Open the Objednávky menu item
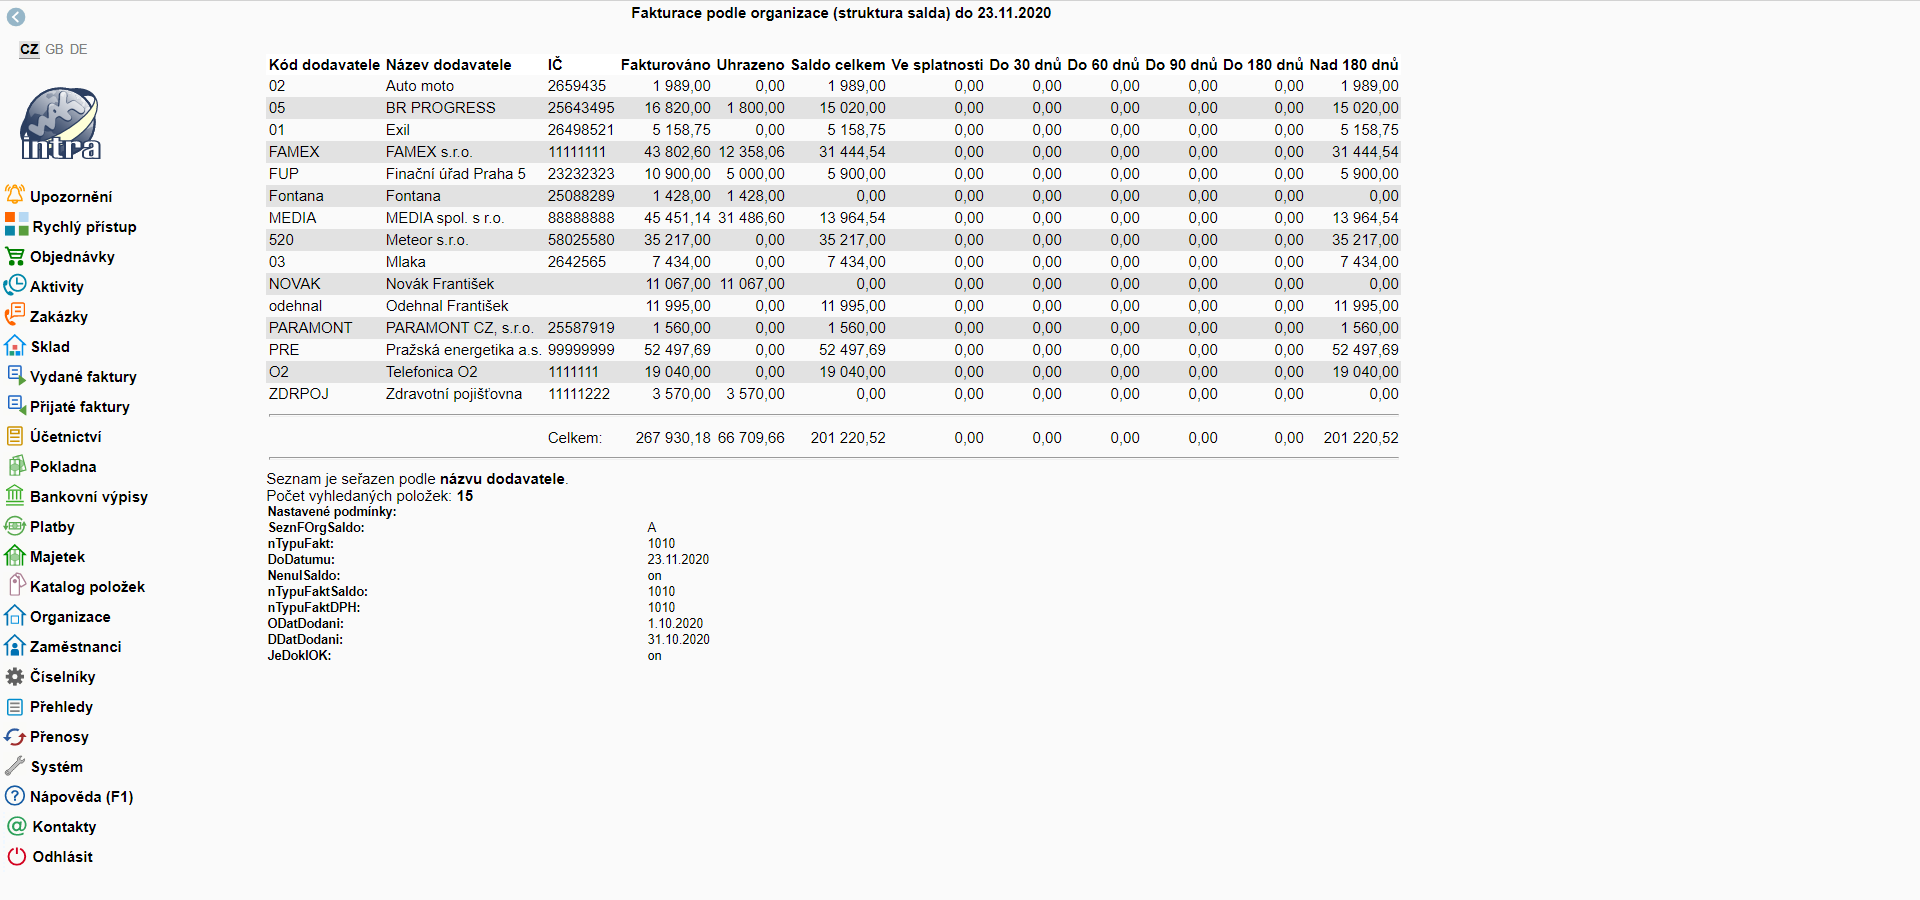The width and height of the screenshot is (1920, 900). pyautogui.click(x=72, y=257)
